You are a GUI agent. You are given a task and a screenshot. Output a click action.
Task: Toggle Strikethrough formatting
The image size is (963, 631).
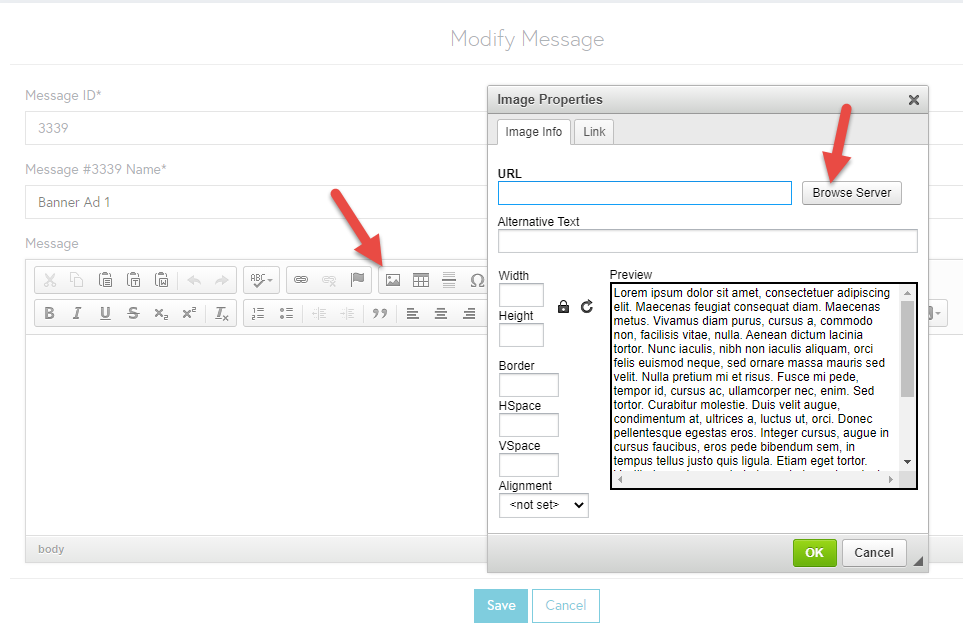click(133, 313)
